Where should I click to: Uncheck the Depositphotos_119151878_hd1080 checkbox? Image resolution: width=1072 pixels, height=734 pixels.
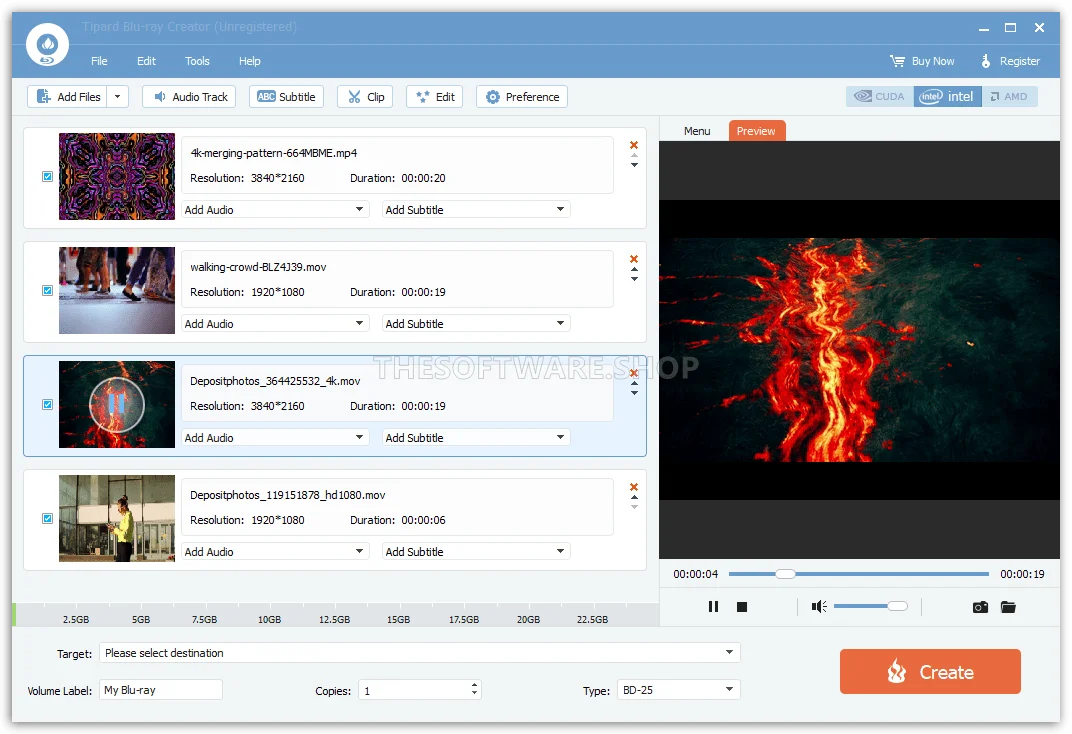click(x=48, y=519)
